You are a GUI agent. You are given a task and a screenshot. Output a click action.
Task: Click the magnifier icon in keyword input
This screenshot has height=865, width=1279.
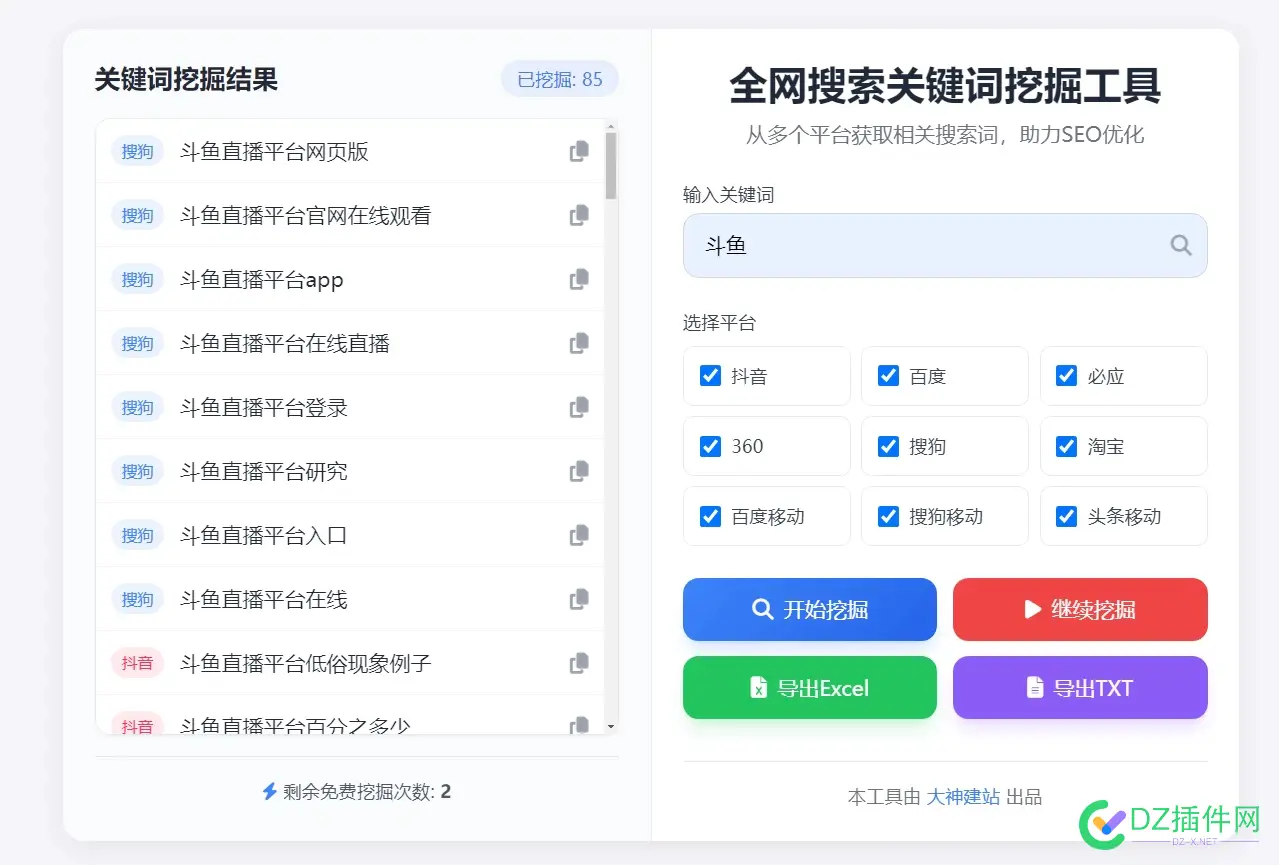coord(1180,245)
